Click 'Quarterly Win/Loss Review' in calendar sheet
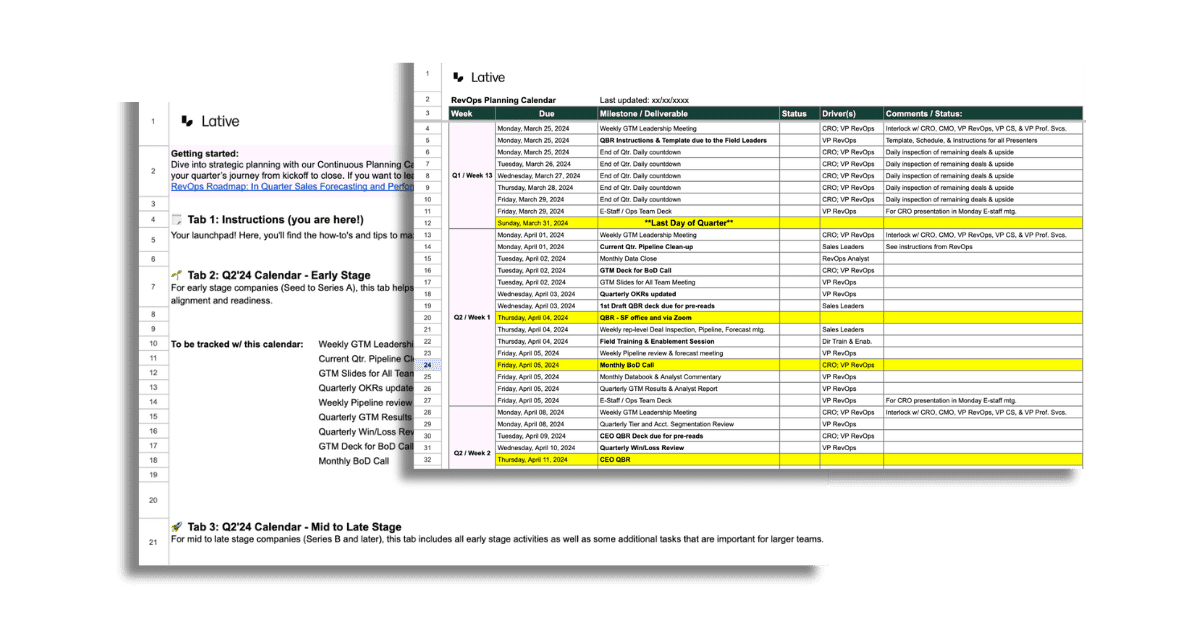The image size is (1200, 627). click(687, 448)
